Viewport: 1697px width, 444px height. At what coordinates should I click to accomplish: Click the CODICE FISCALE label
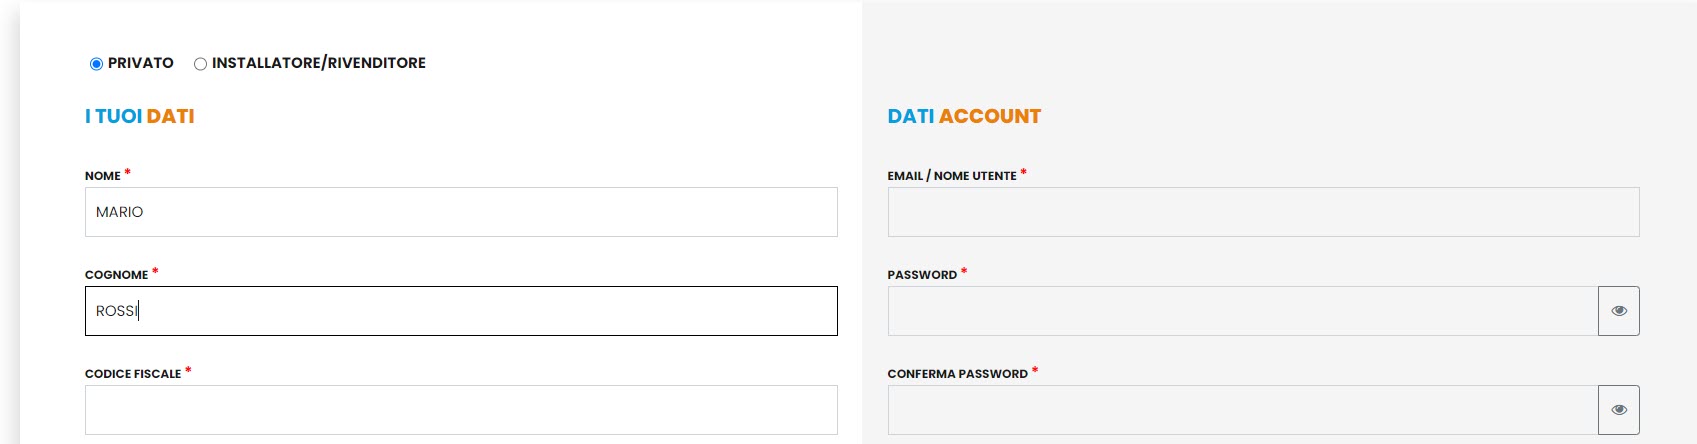point(133,374)
